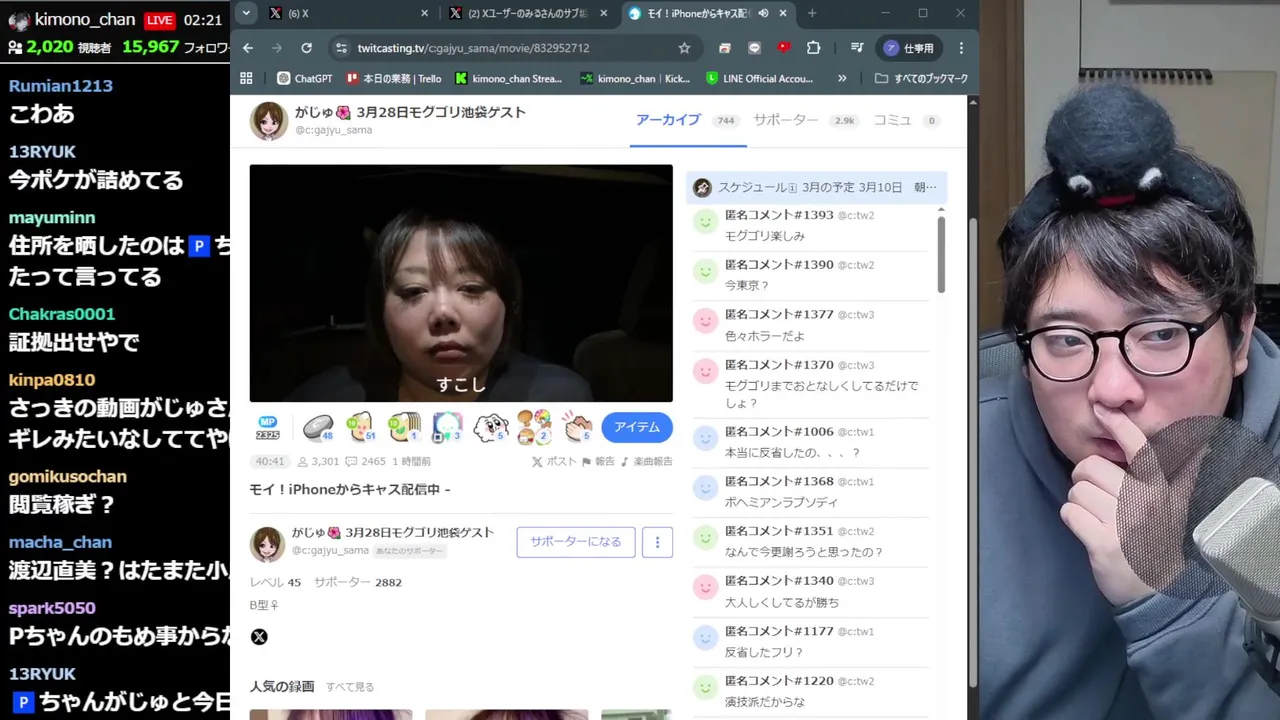Open the media control icon in toolbar

857,48
